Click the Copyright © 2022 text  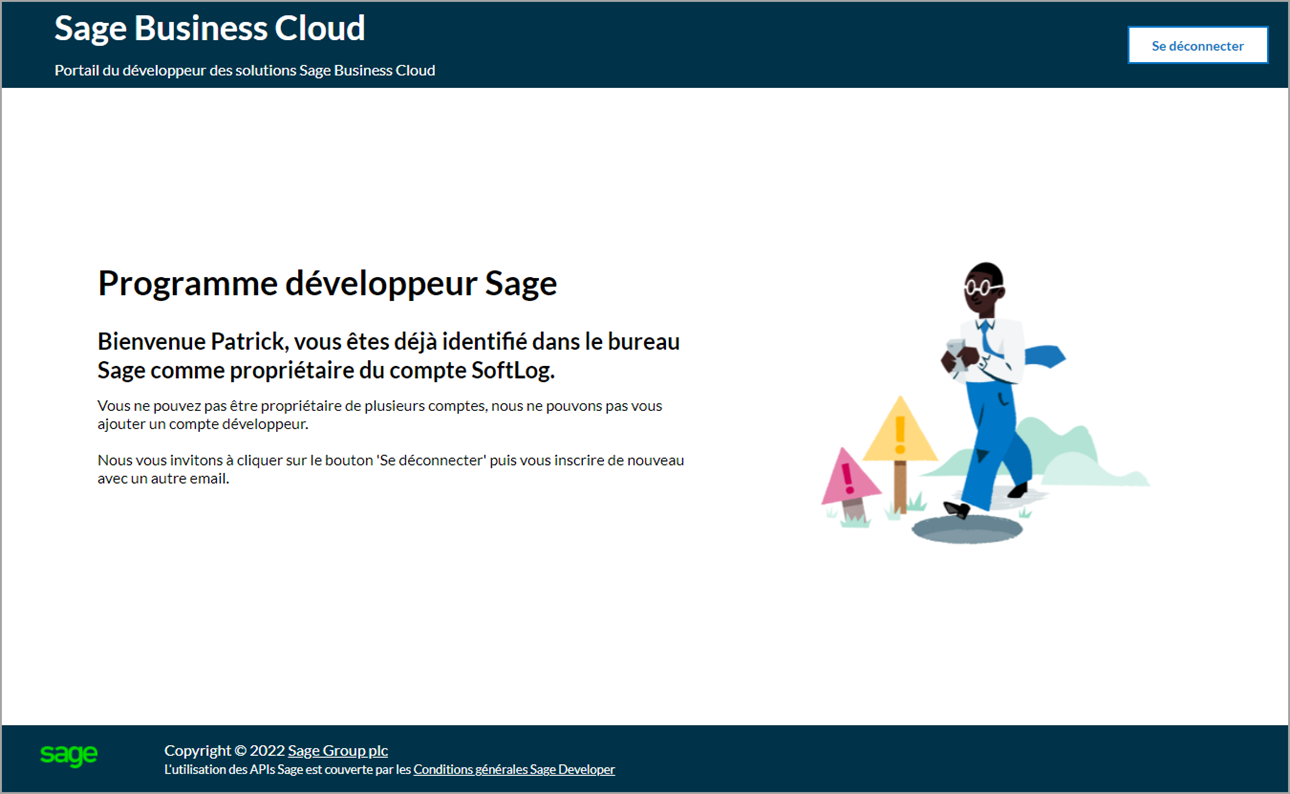224,750
